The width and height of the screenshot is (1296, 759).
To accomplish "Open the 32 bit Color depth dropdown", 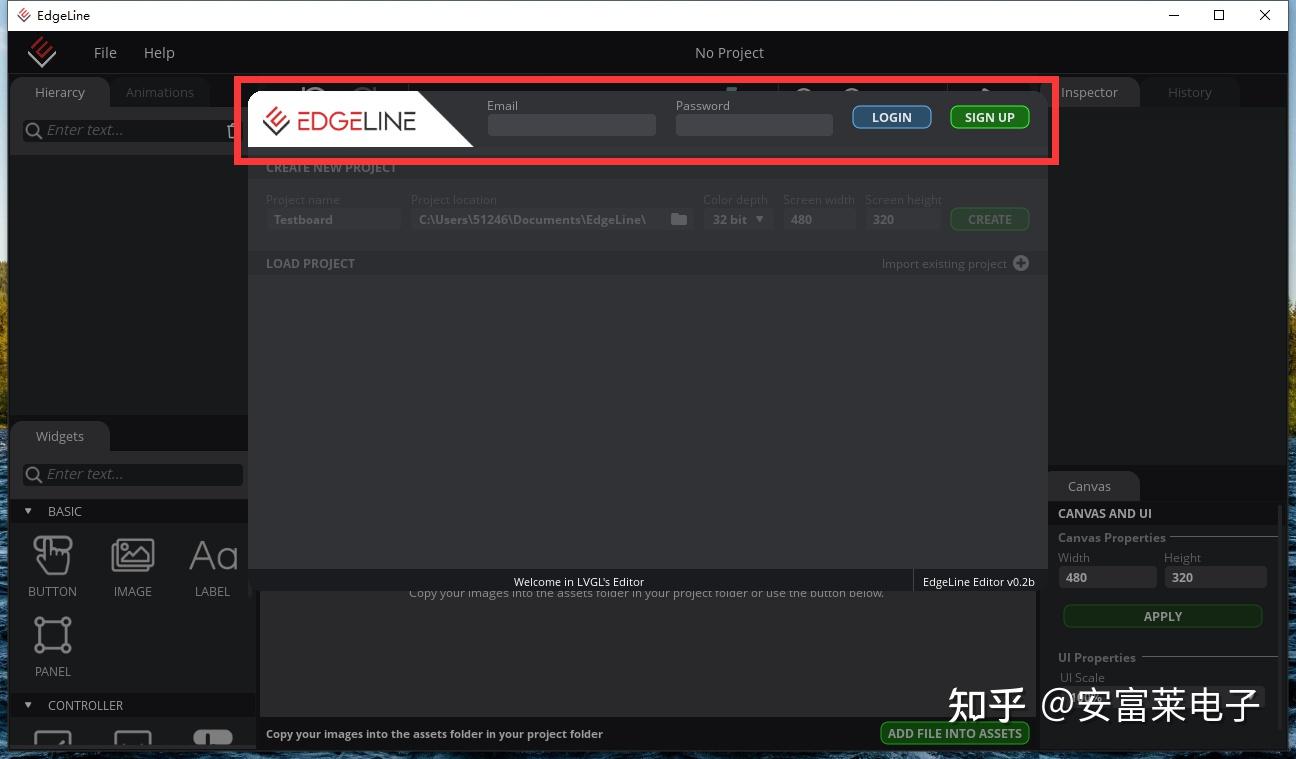I will coord(737,219).
